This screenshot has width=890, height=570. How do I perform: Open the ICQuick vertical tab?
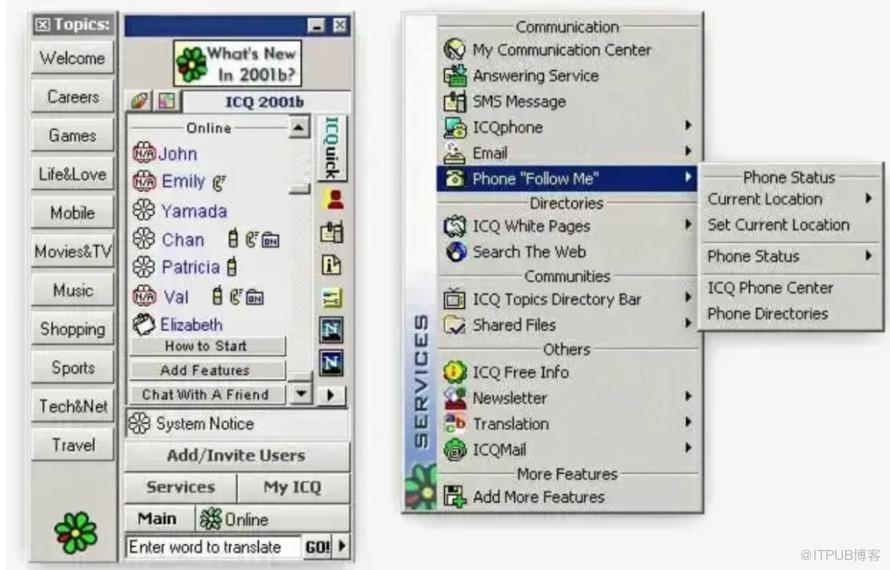(333, 148)
